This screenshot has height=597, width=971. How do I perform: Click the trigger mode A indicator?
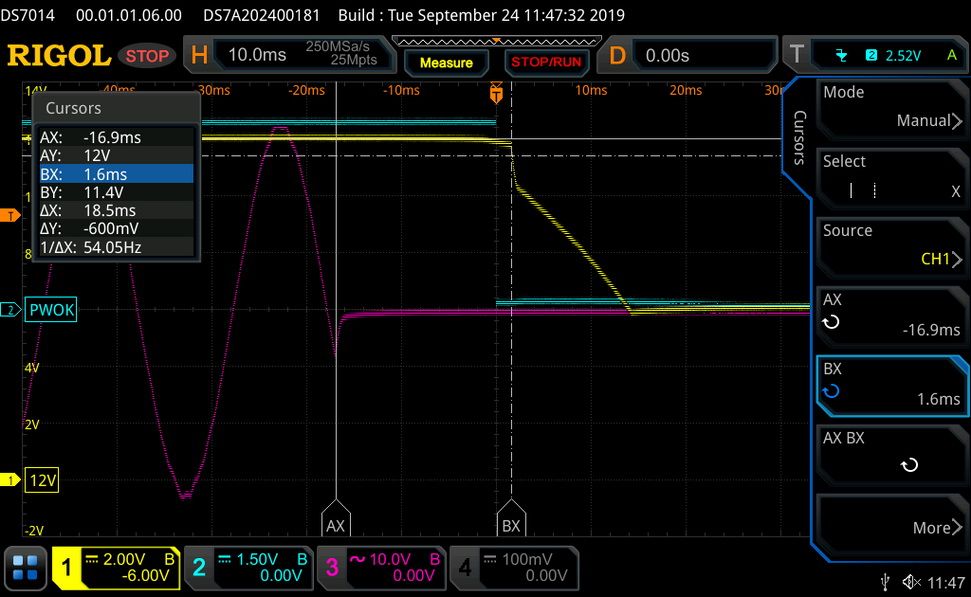click(952, 55)
